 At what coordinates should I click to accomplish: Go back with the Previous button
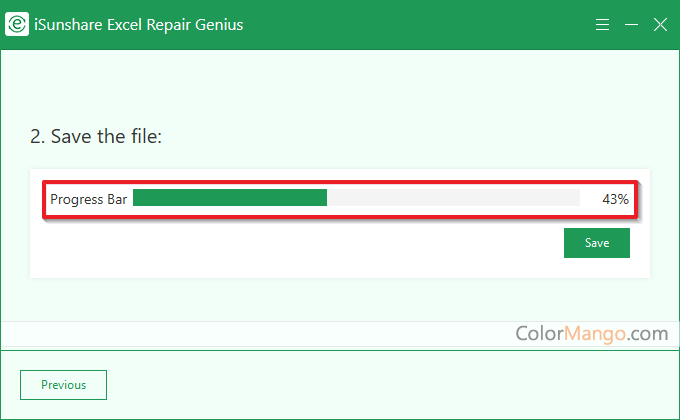coord(63,385)
